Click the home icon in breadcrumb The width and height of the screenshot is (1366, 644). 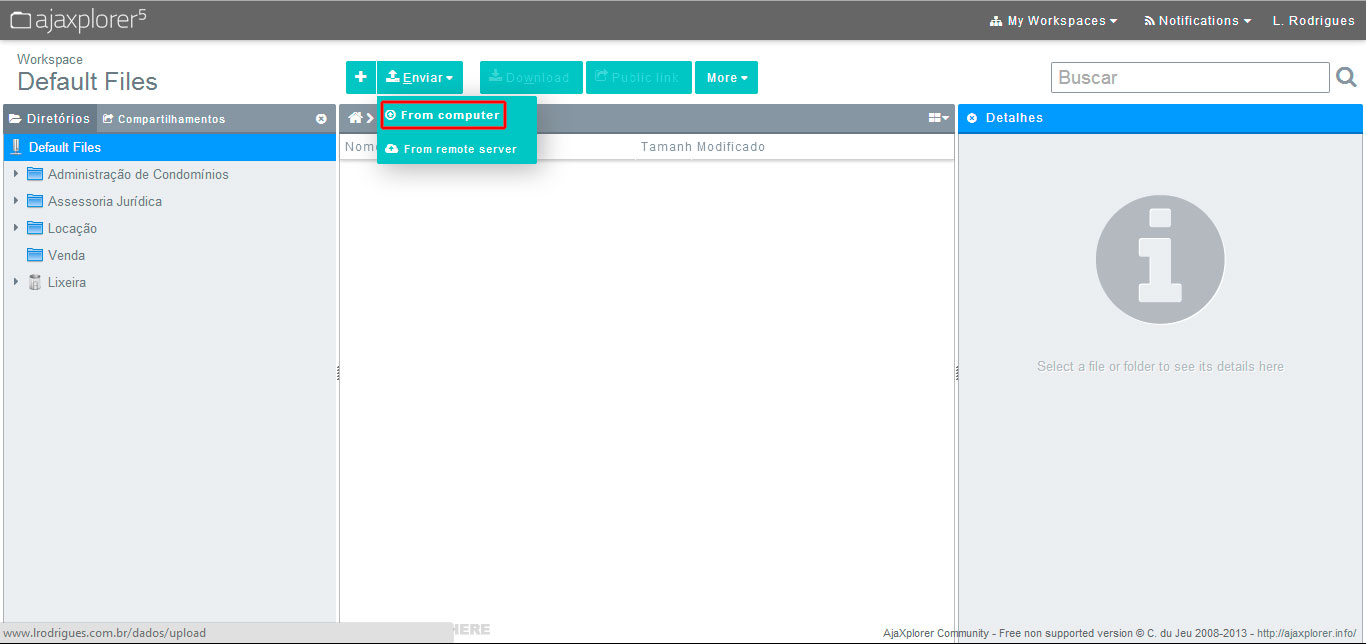tap(355, 118)
